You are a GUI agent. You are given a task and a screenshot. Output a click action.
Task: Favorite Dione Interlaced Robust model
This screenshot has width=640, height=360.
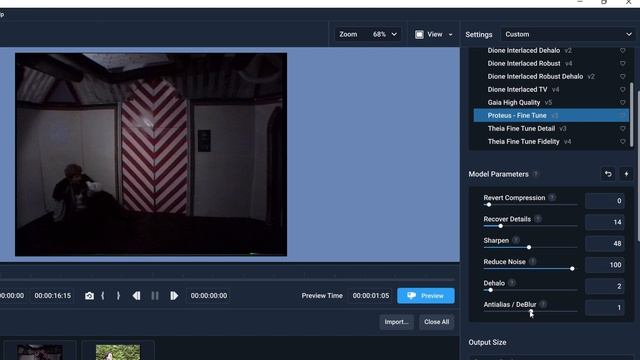pyautogui.click(x=622, y=64)
